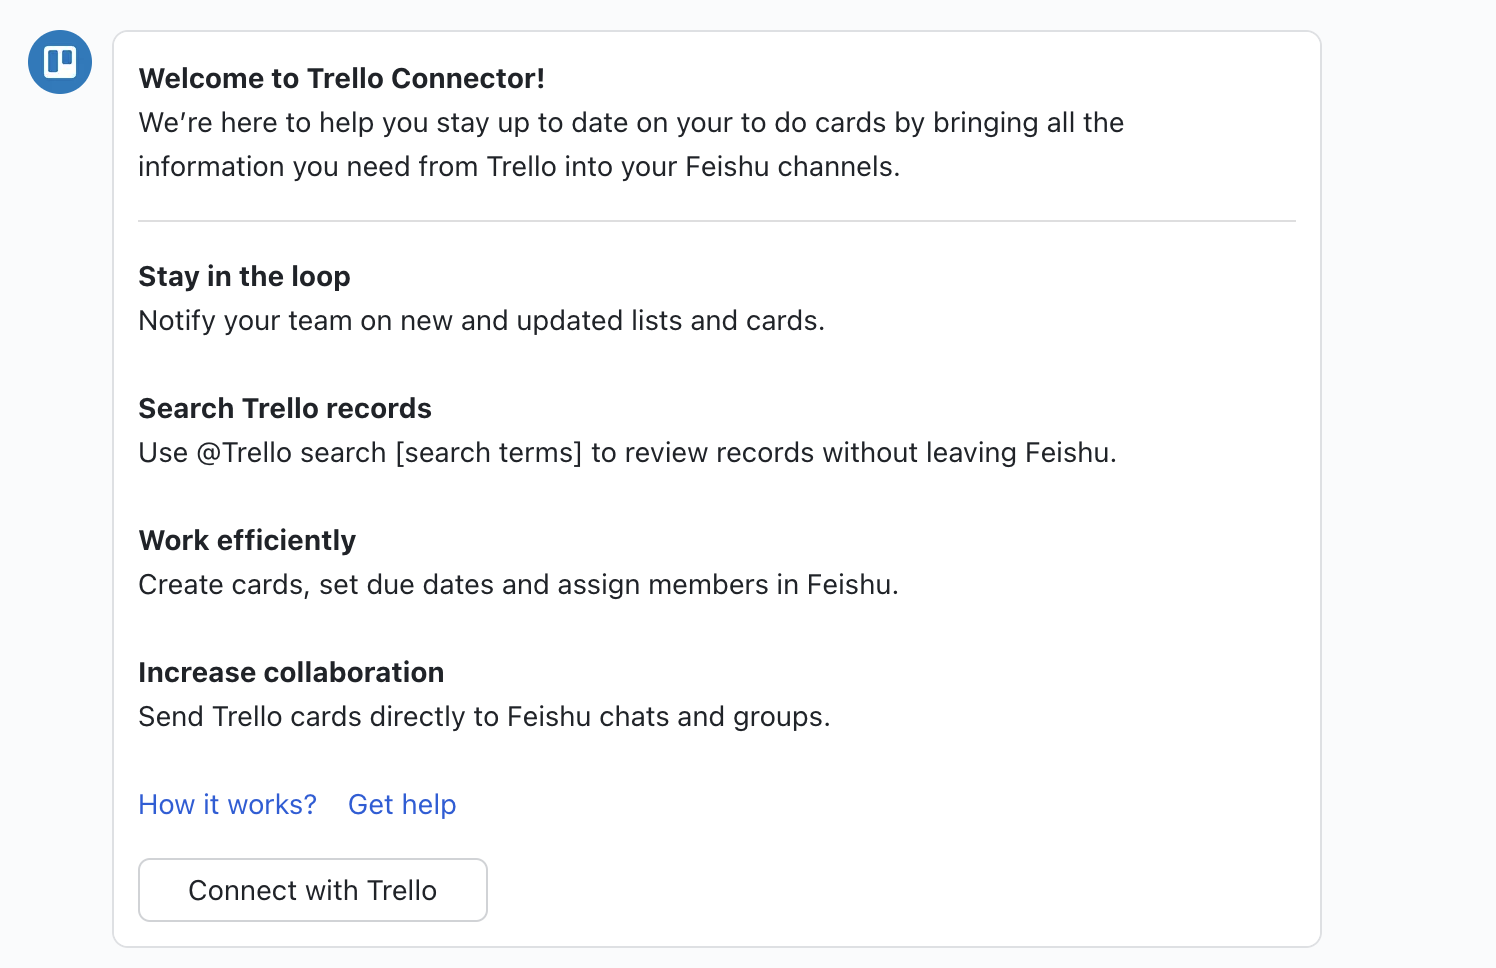1496x968 pixels.
Task: Click the Trello board glyph inside the avatar
Action: 59,62
